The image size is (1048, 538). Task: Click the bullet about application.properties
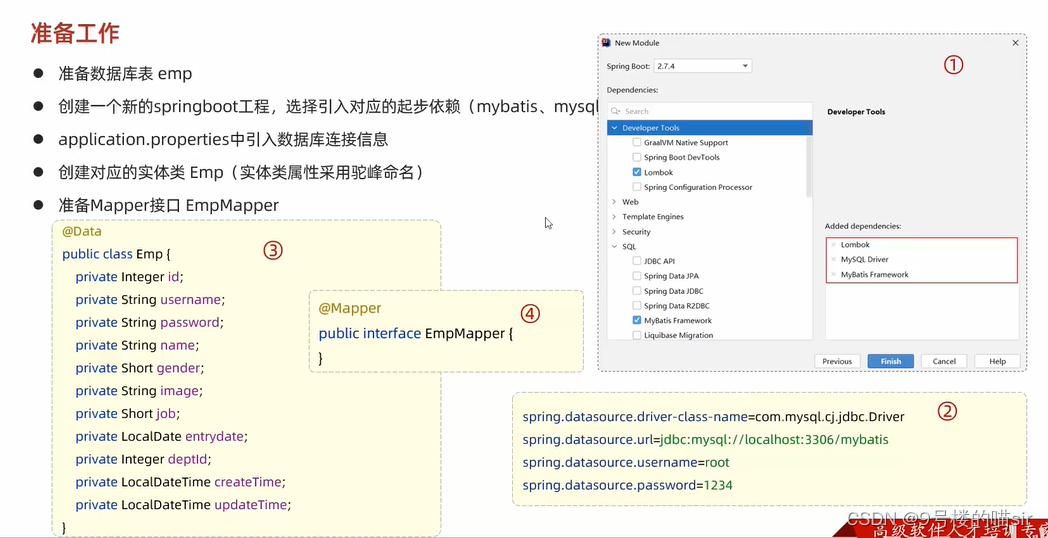pyautogui.click(x=223, y=140)
